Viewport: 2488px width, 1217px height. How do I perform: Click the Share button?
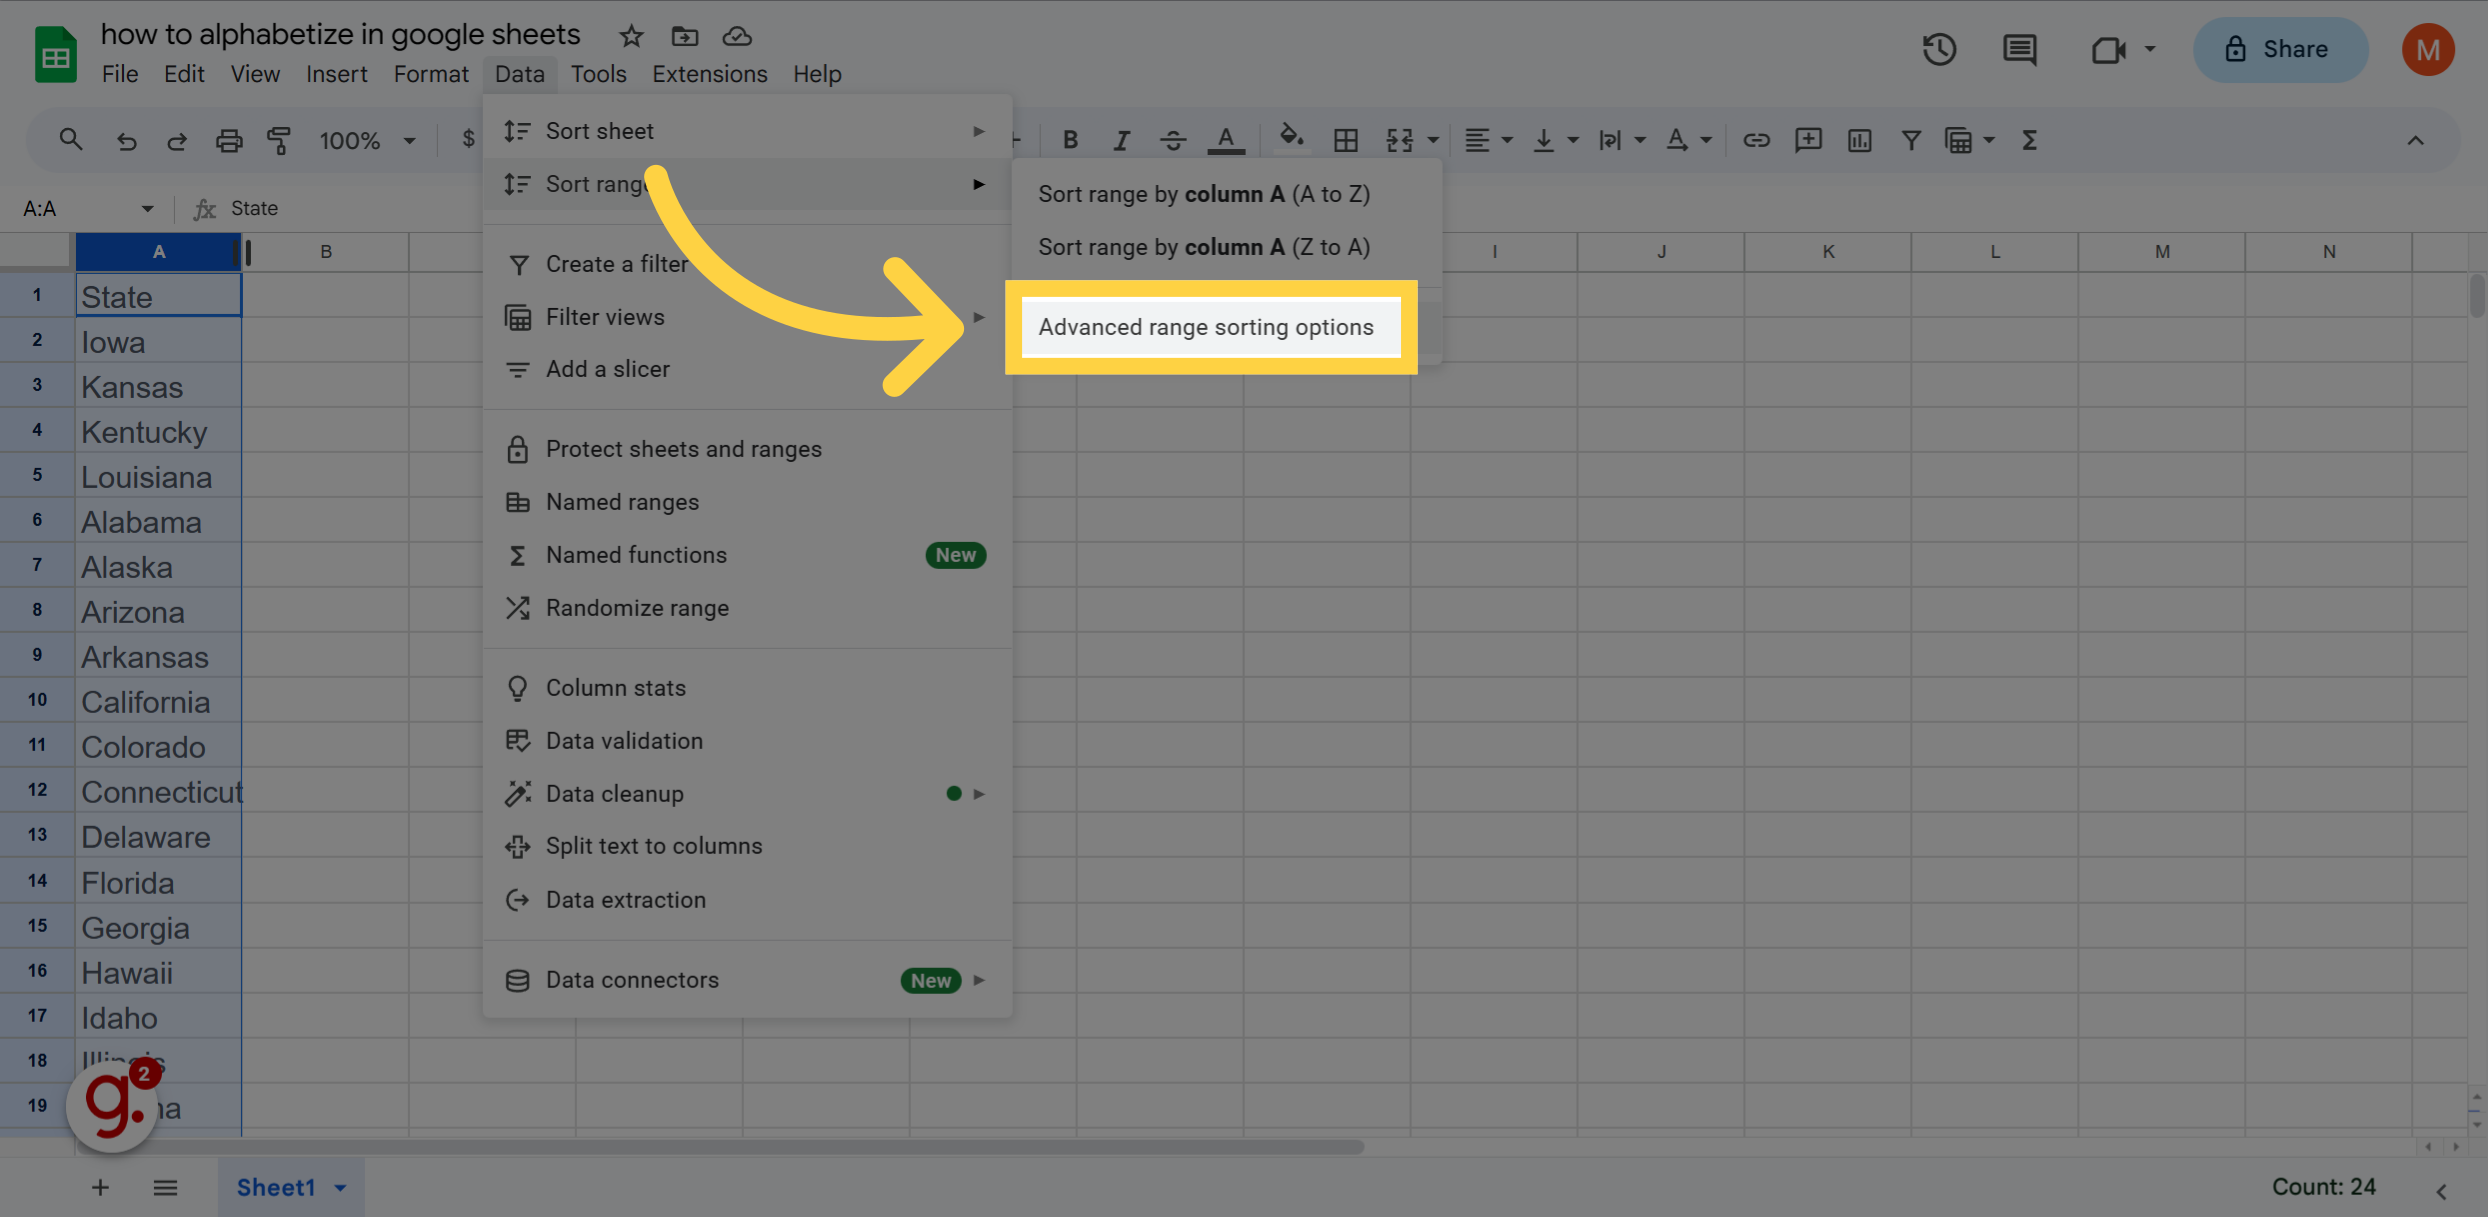2280,49
